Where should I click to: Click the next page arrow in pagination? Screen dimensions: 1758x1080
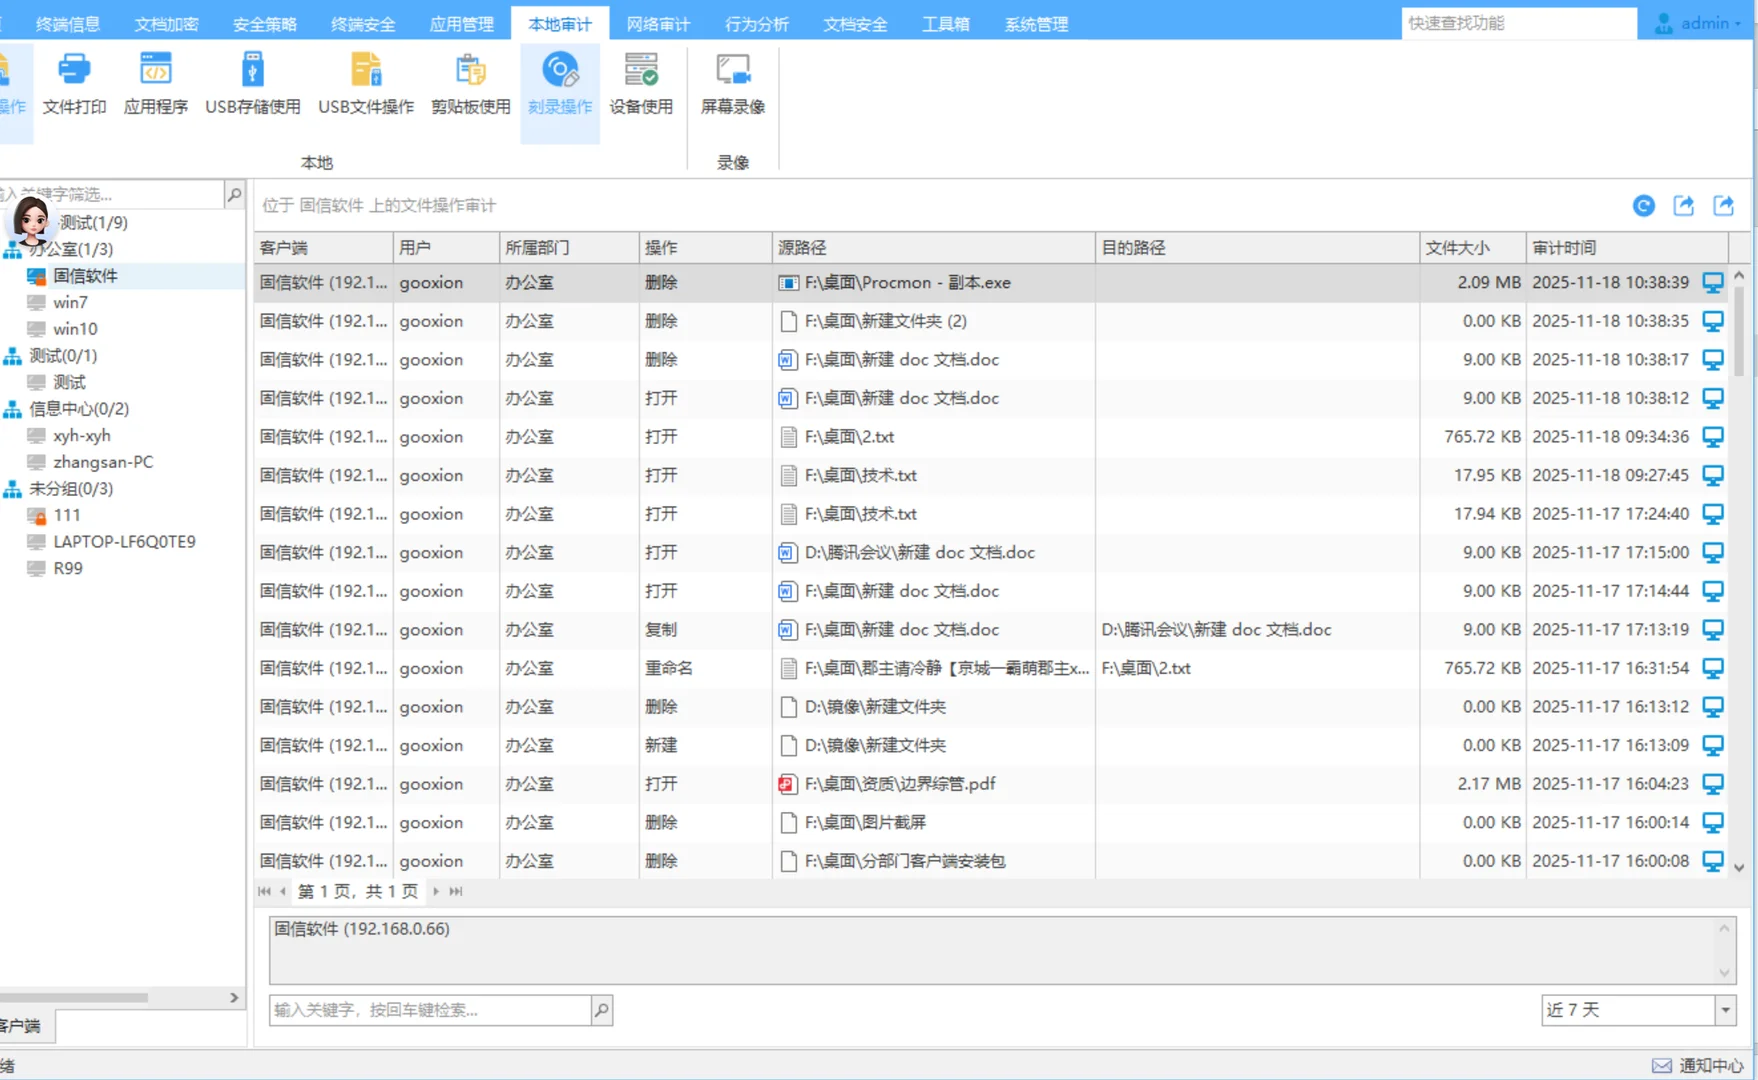point(435,891)
